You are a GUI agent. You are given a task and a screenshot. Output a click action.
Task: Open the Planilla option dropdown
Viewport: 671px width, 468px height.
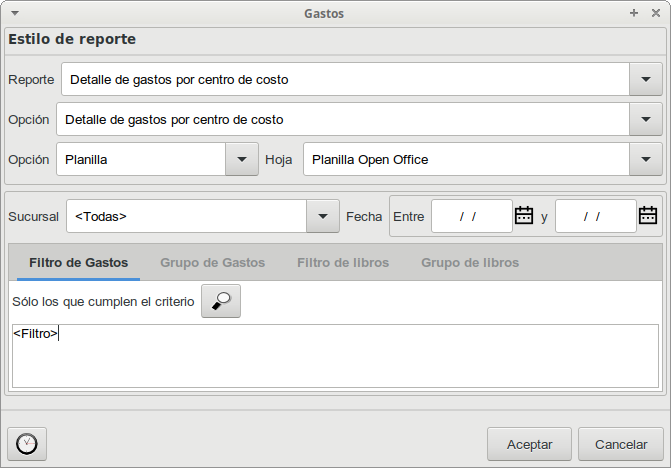point(242,160)
